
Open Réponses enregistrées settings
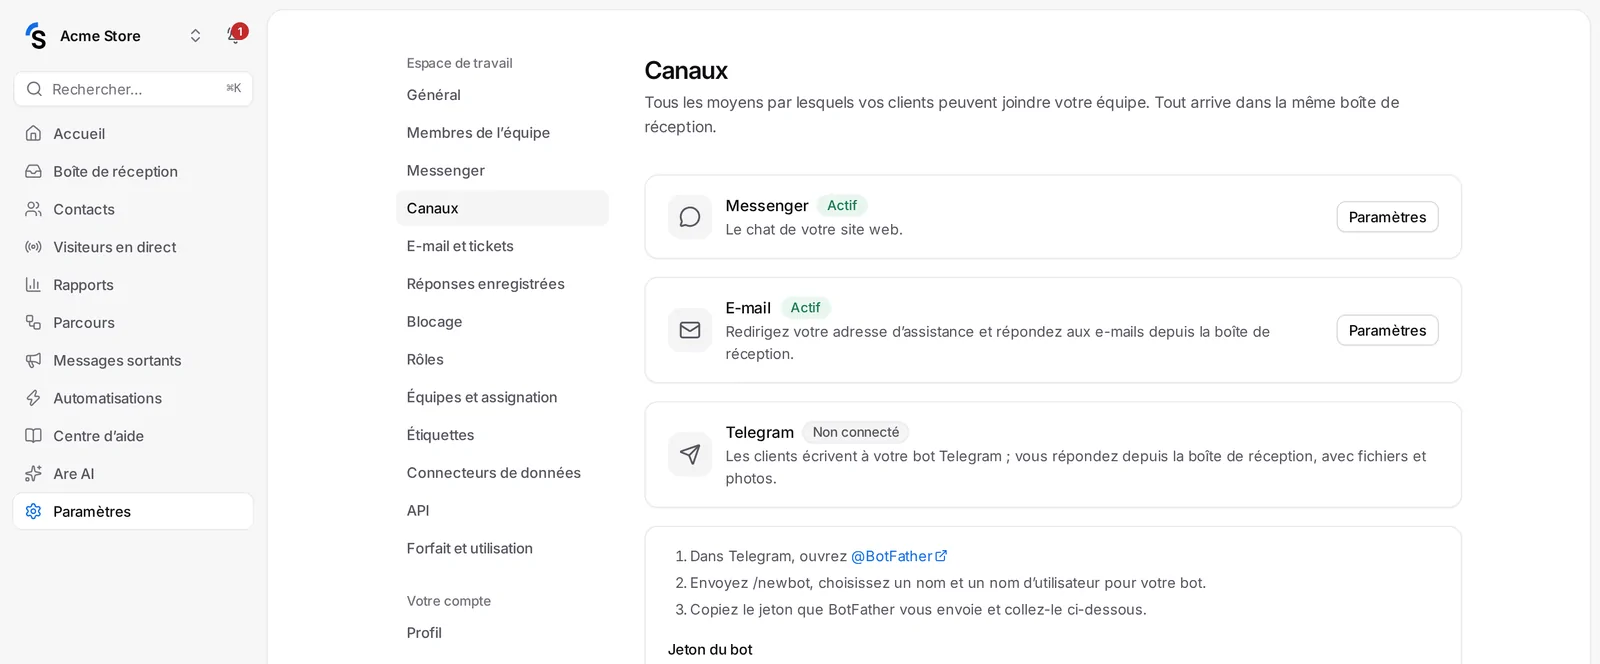pos(502,284)
